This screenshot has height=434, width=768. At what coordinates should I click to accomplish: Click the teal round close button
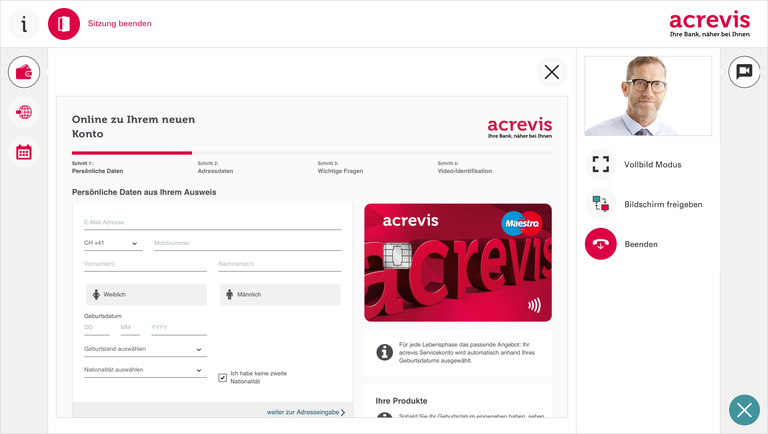(x=744, y=410)
